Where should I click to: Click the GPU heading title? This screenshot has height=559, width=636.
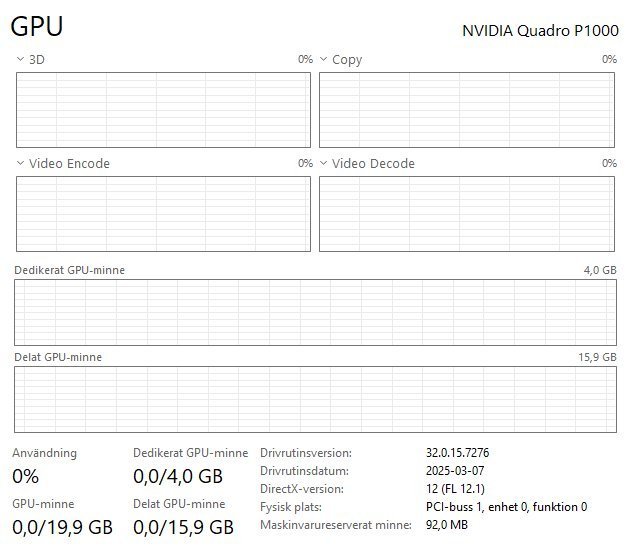tap(37, 27)
